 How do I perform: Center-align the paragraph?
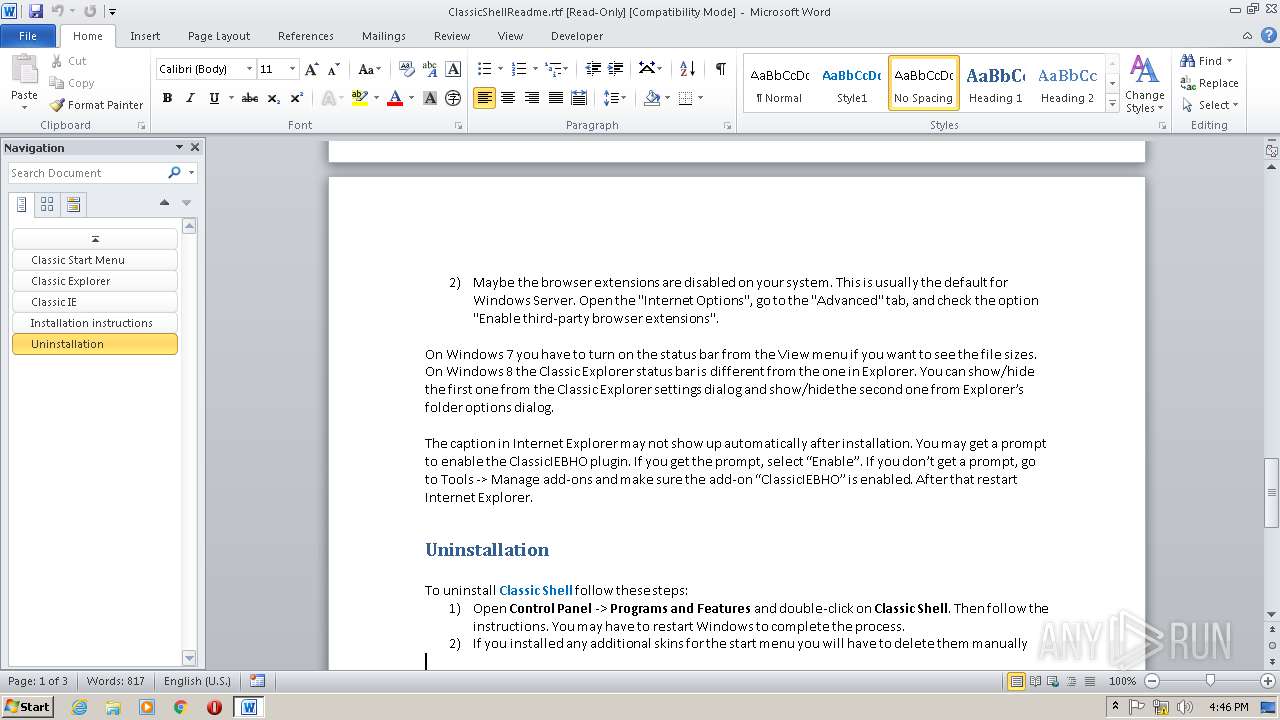point(508,98)
